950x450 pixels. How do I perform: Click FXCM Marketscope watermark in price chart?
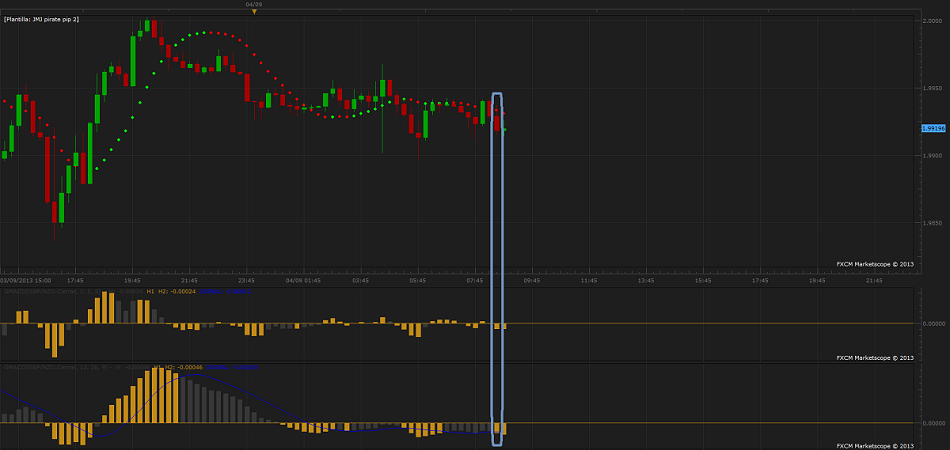(875, 264)
